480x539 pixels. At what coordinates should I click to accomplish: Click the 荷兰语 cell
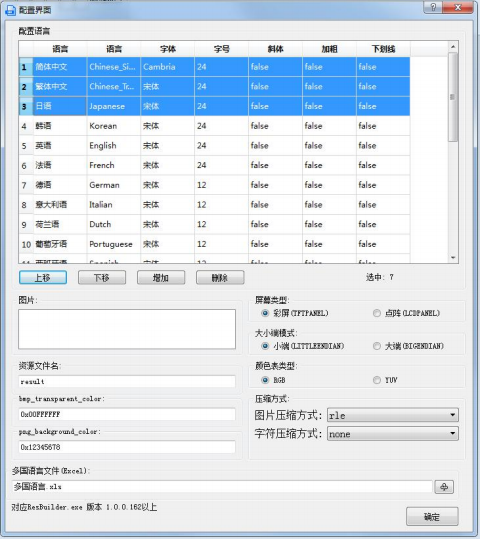pyautogui.click(x=60, y=224)
